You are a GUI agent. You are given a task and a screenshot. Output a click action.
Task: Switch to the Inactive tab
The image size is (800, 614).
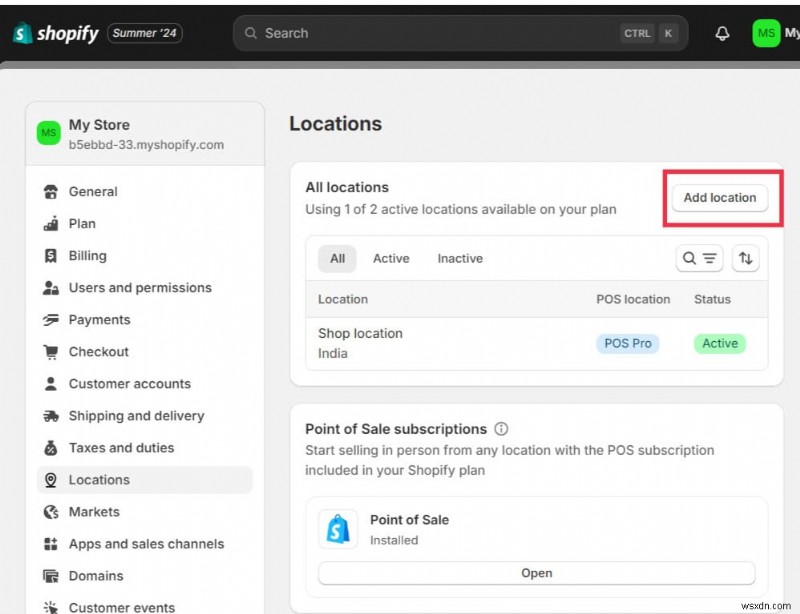click(x=460, y=259)
